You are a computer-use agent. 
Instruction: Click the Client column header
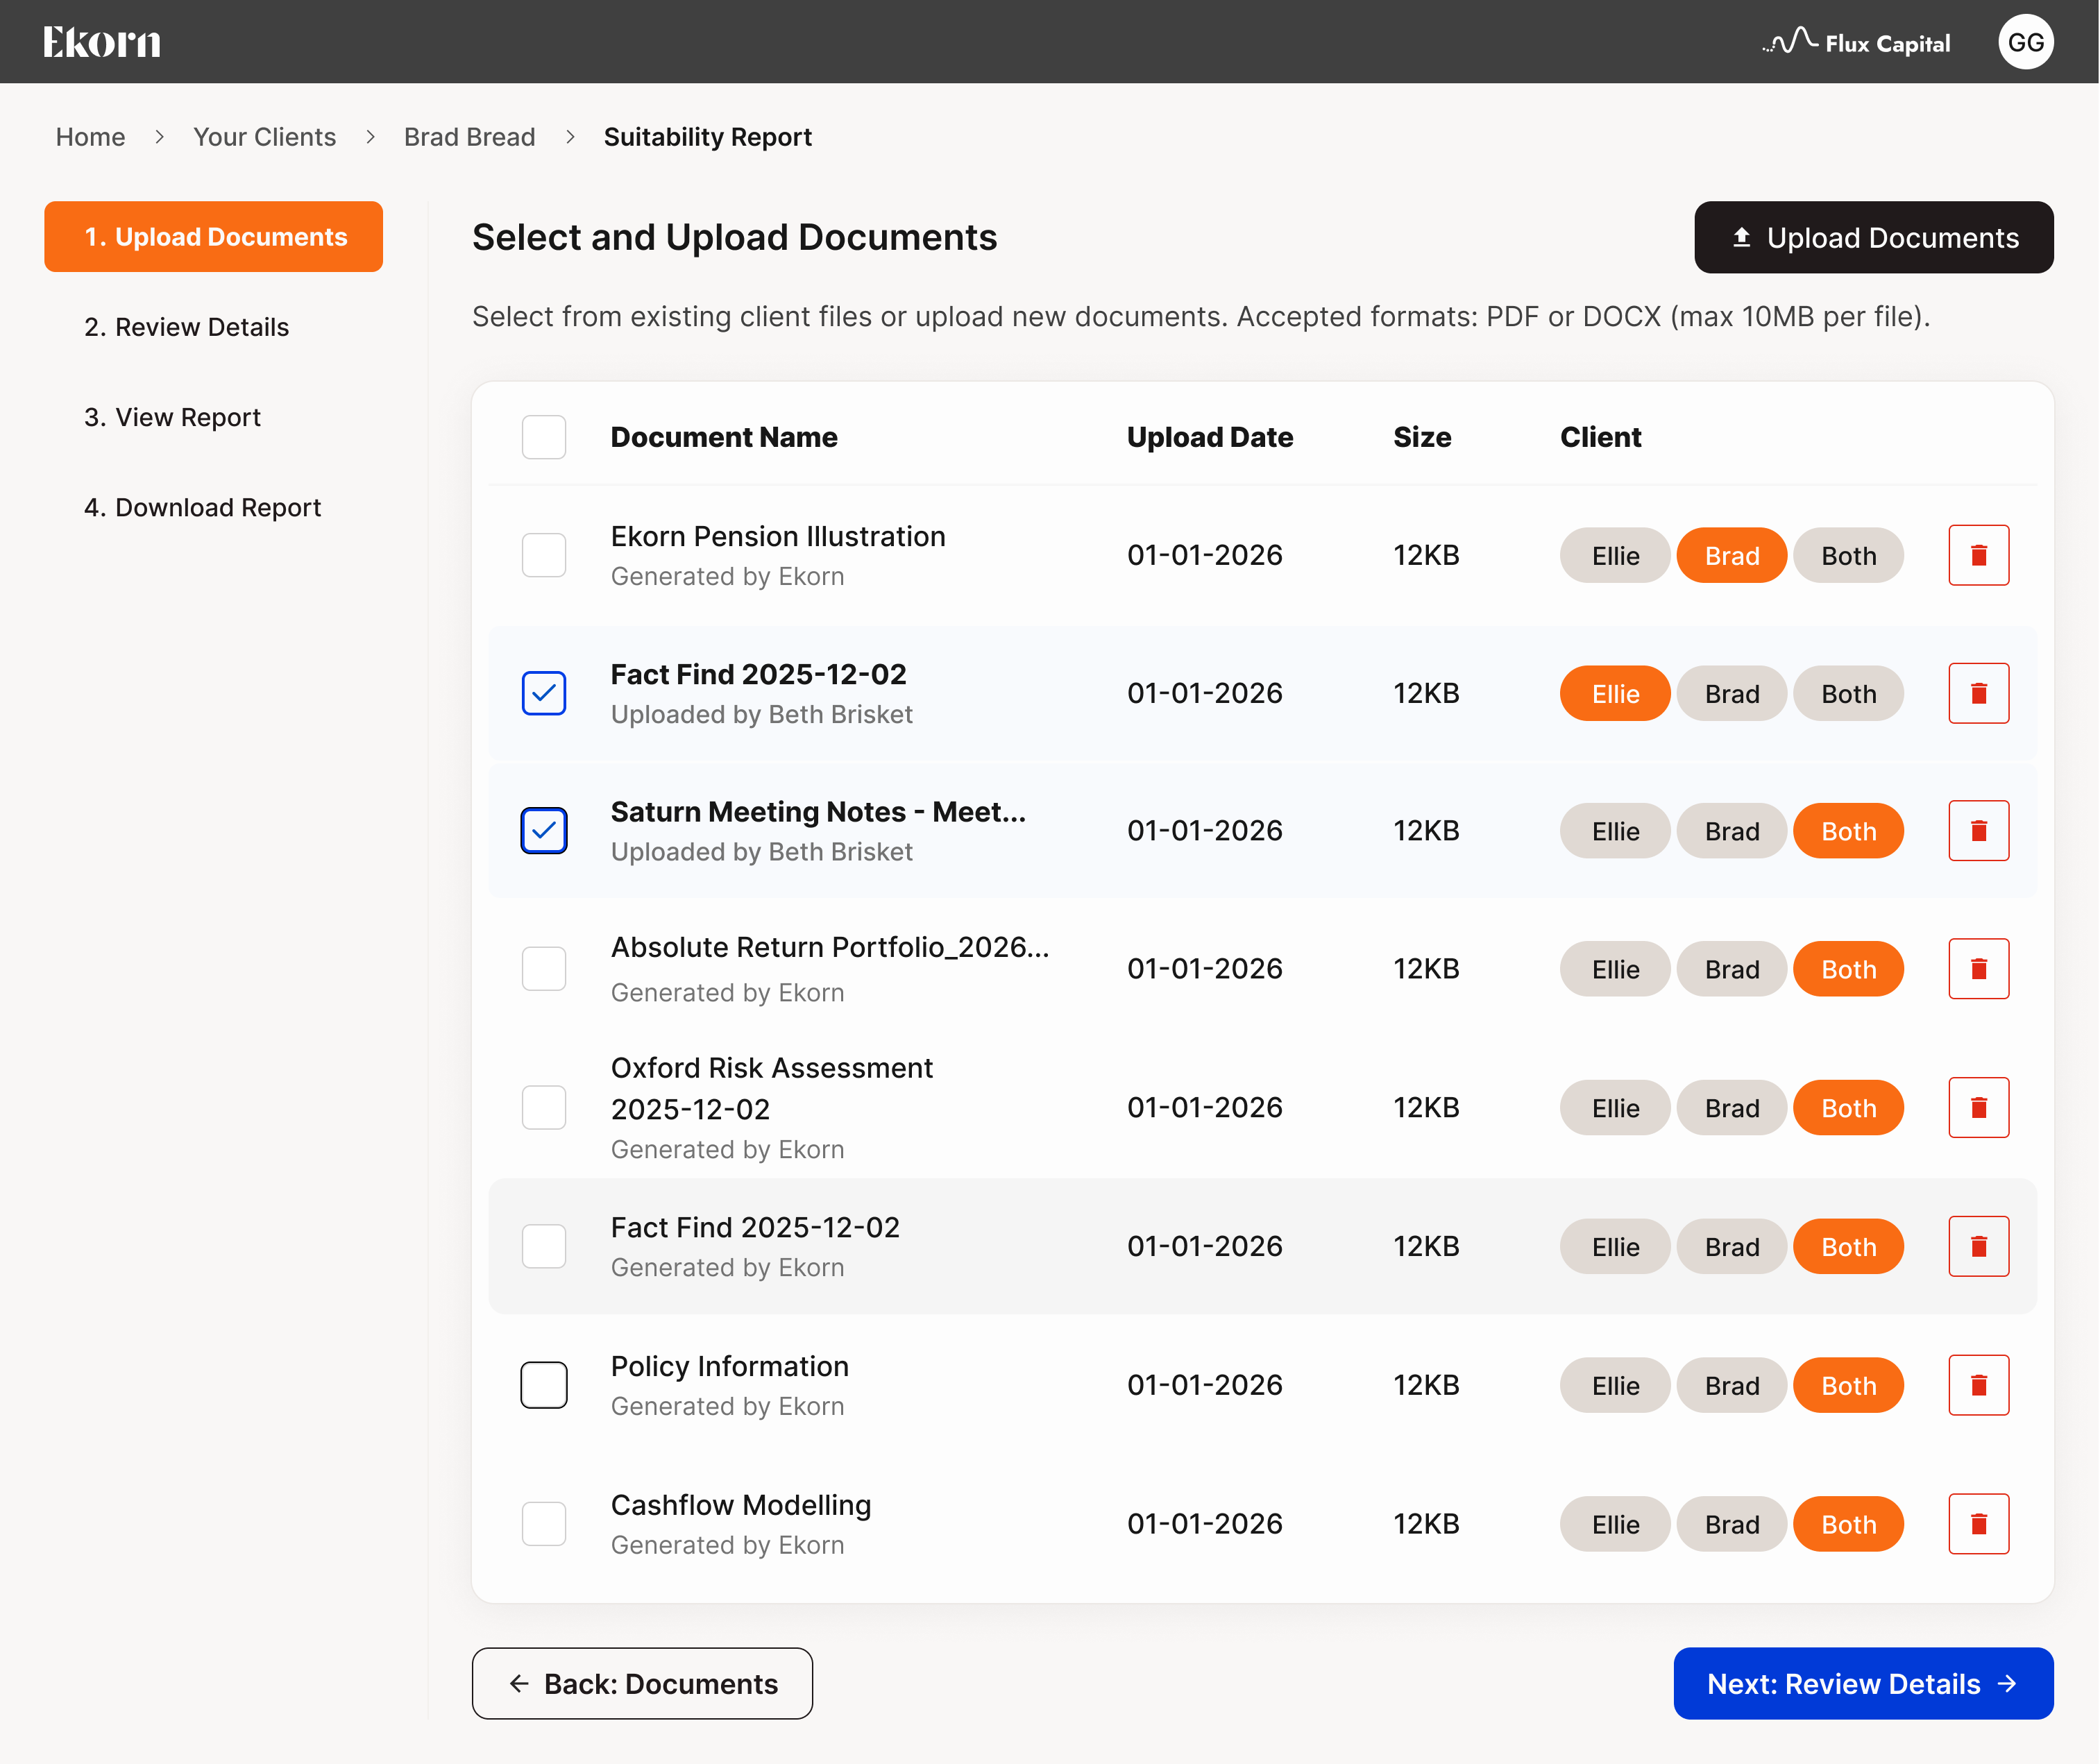(x=1600, y=437)
